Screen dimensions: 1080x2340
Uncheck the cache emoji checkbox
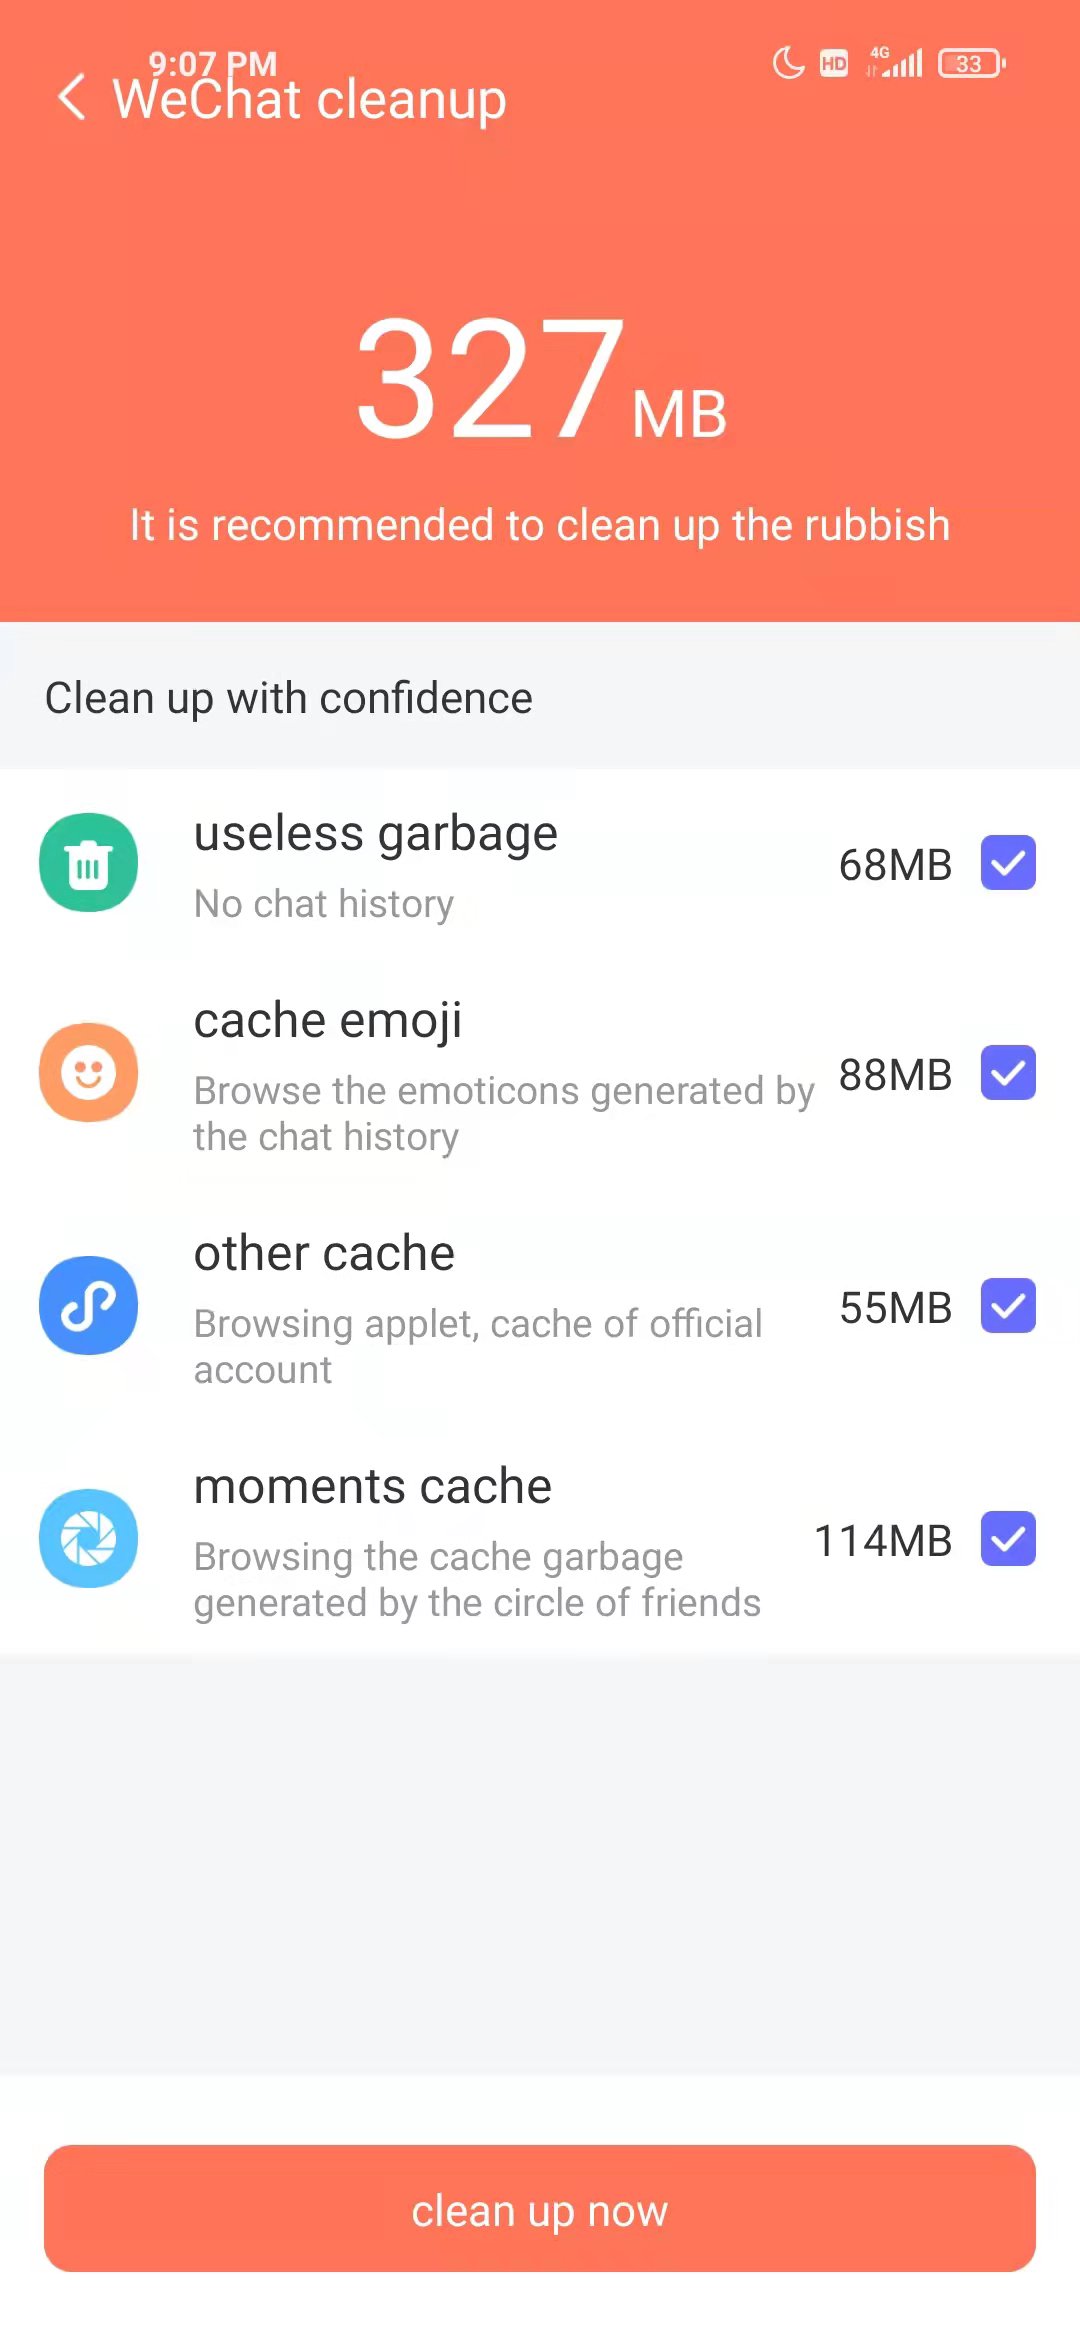[1008, 1073]
